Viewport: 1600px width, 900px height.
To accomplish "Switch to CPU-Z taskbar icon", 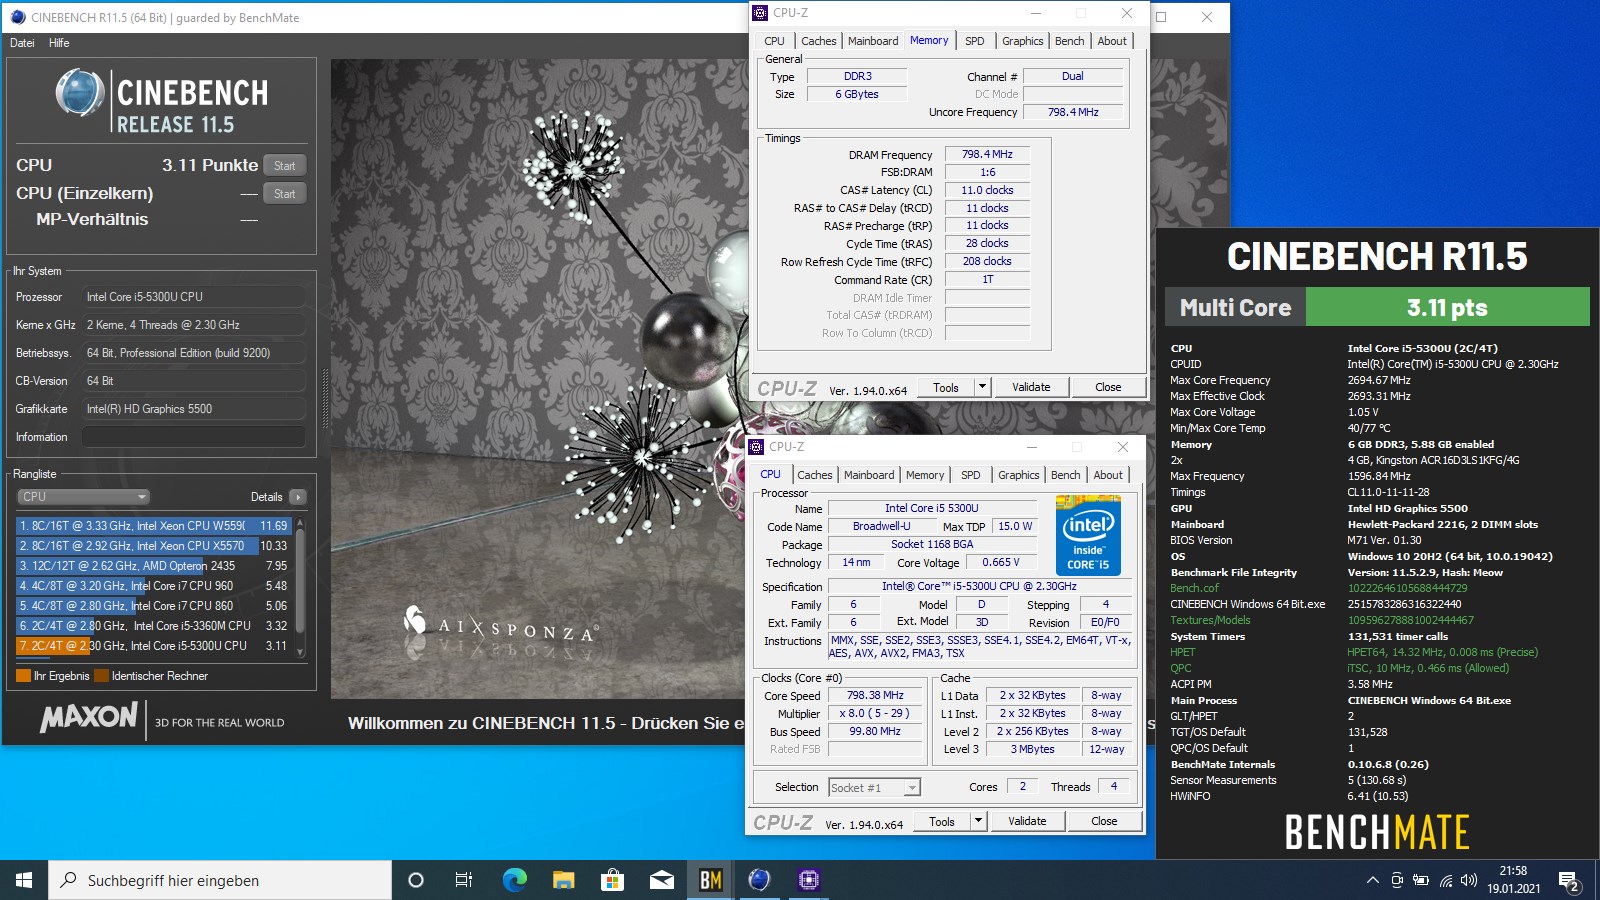I will pyautogui.click(x=808, y=880).
